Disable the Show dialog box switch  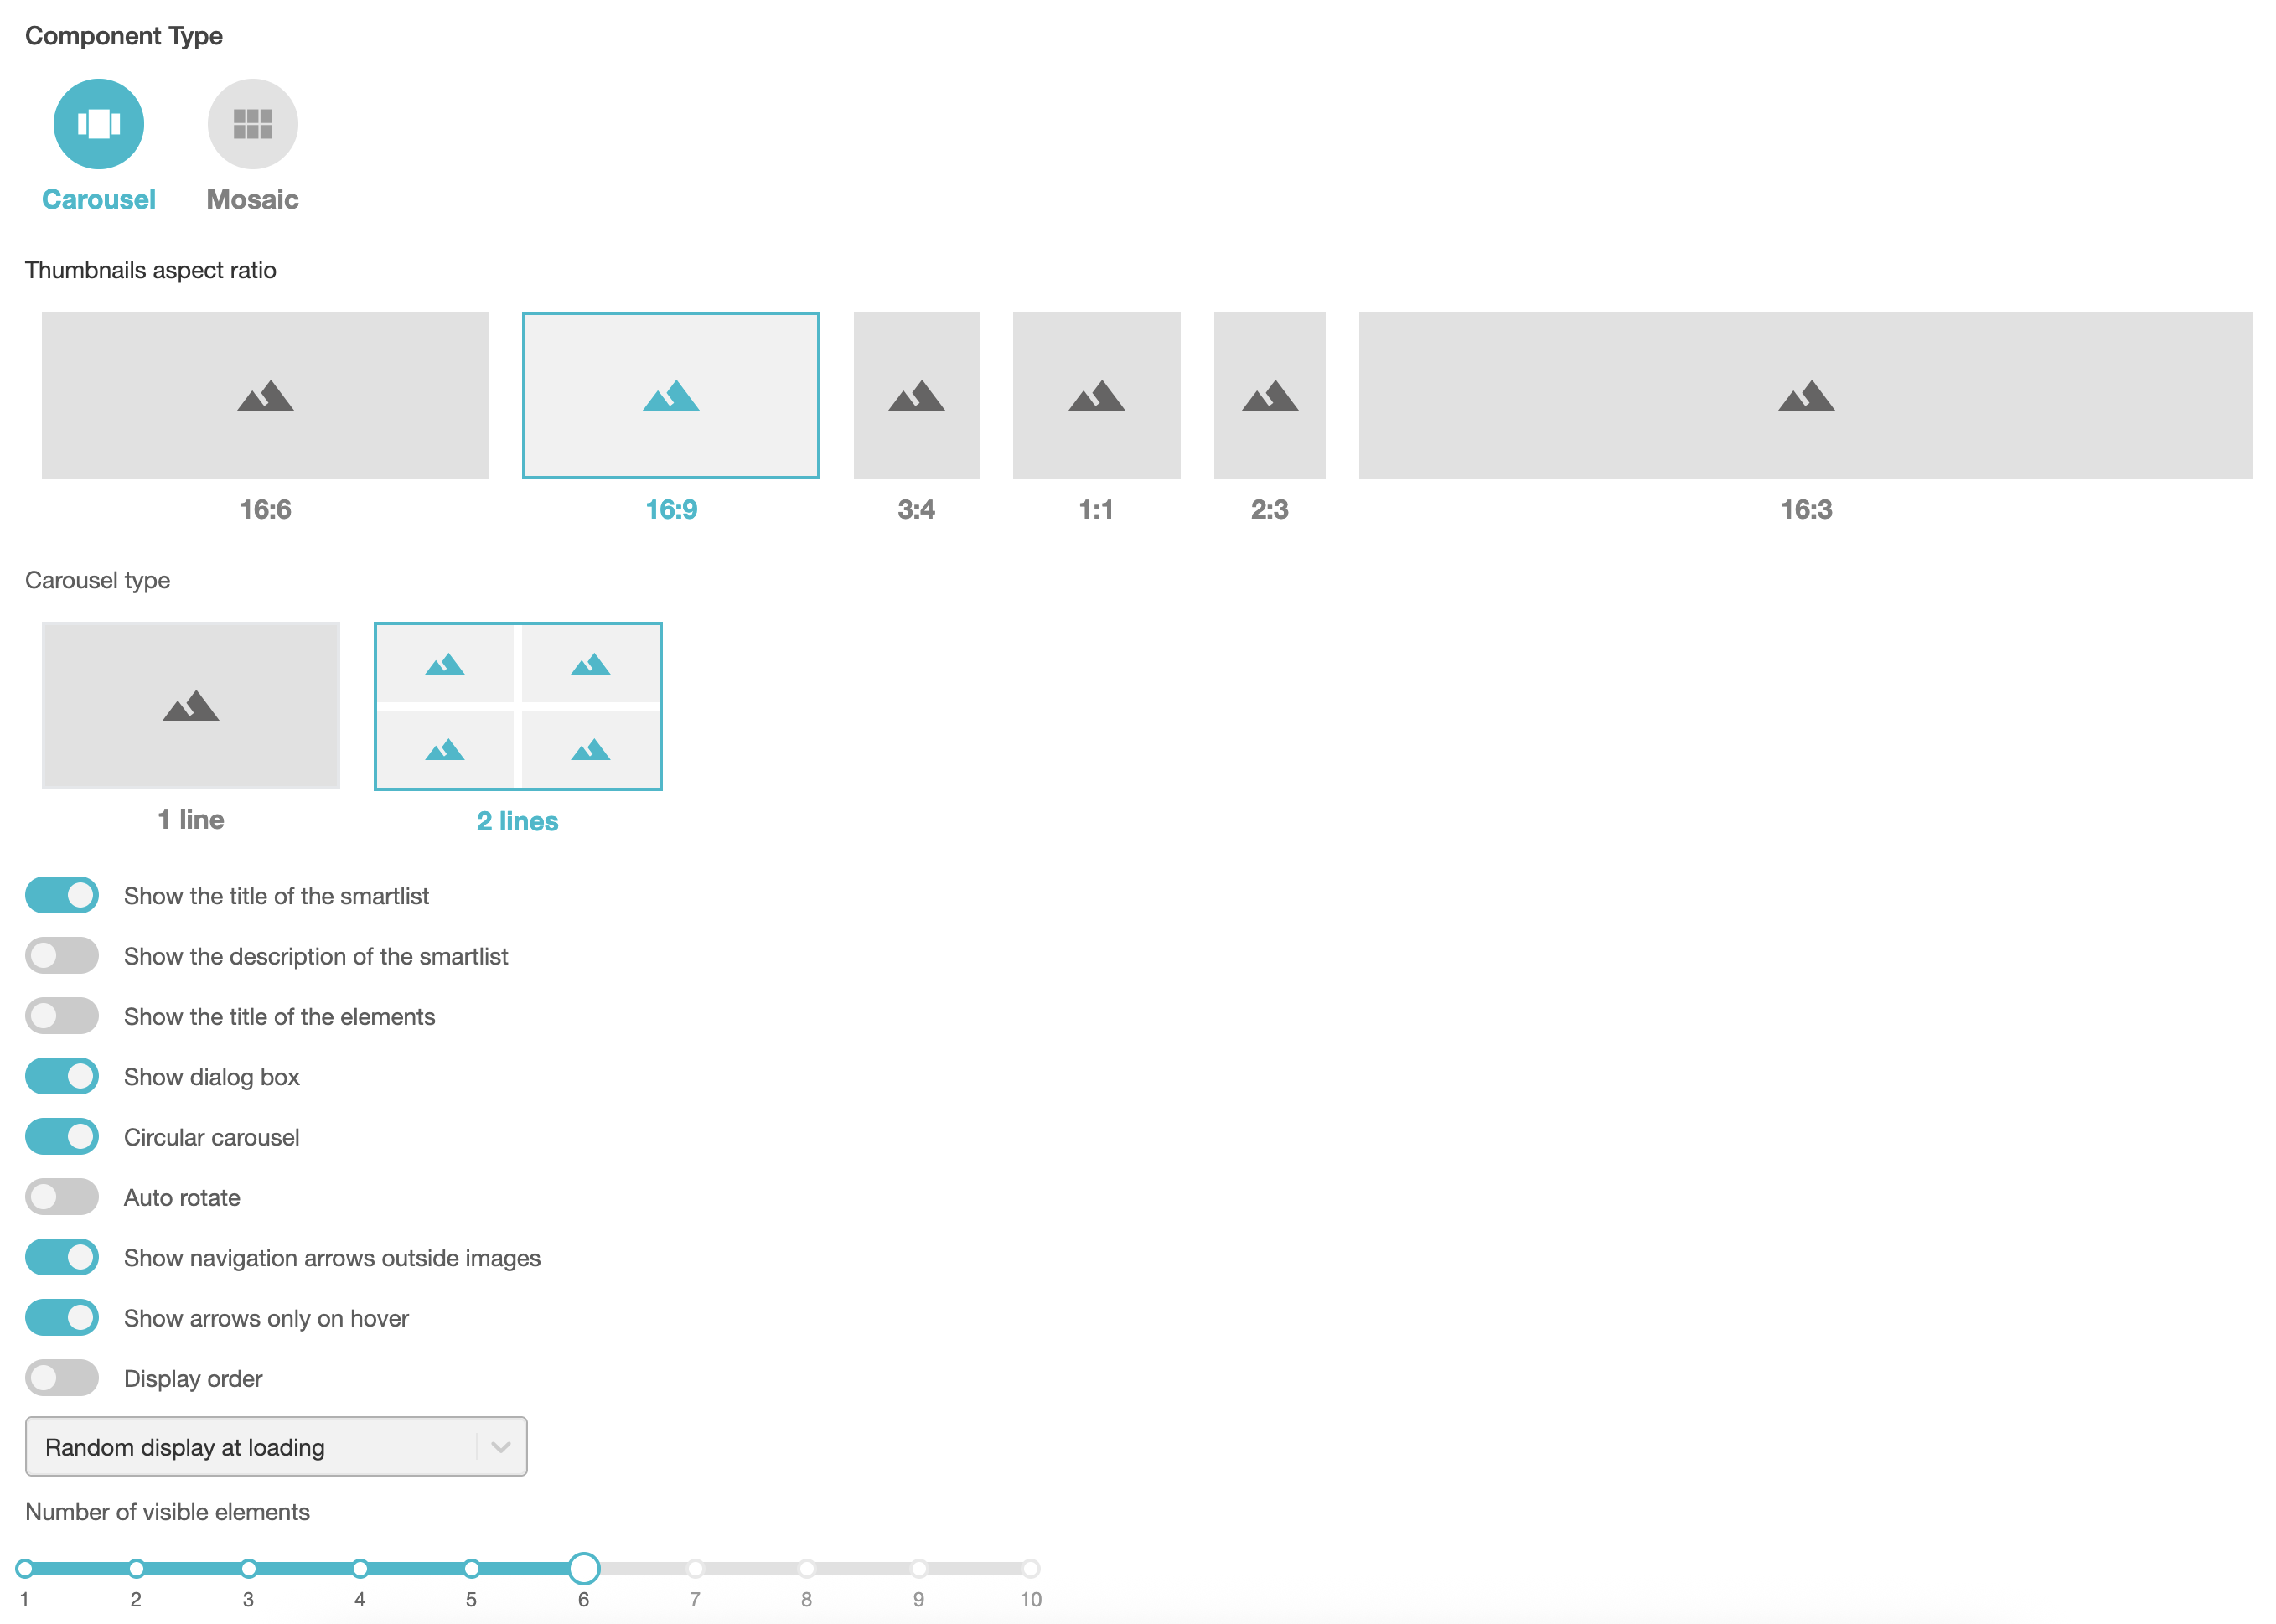click(62, 1076)
